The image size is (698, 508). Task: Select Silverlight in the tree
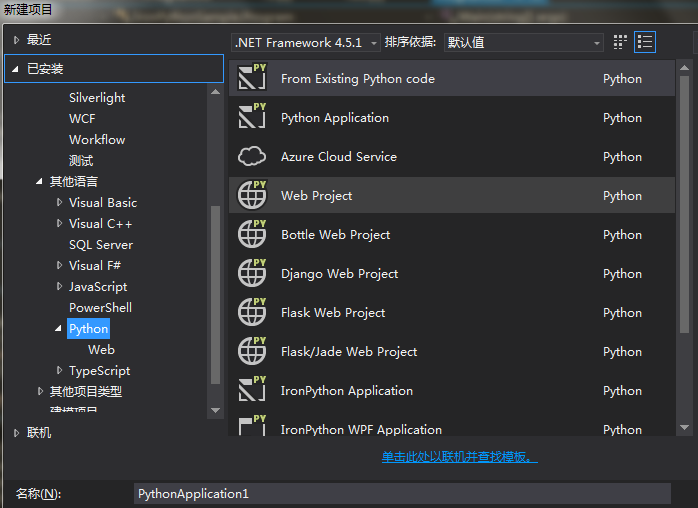tap(97, 98)
